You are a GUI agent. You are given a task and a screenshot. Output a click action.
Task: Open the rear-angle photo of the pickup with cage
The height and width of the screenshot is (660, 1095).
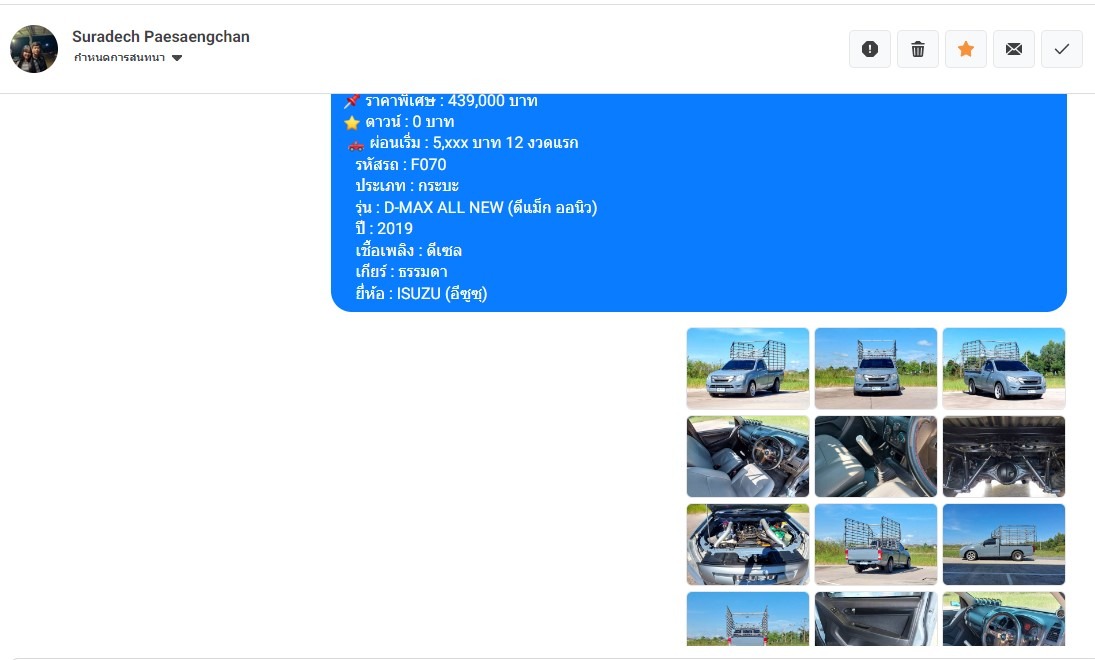point(876,544)
